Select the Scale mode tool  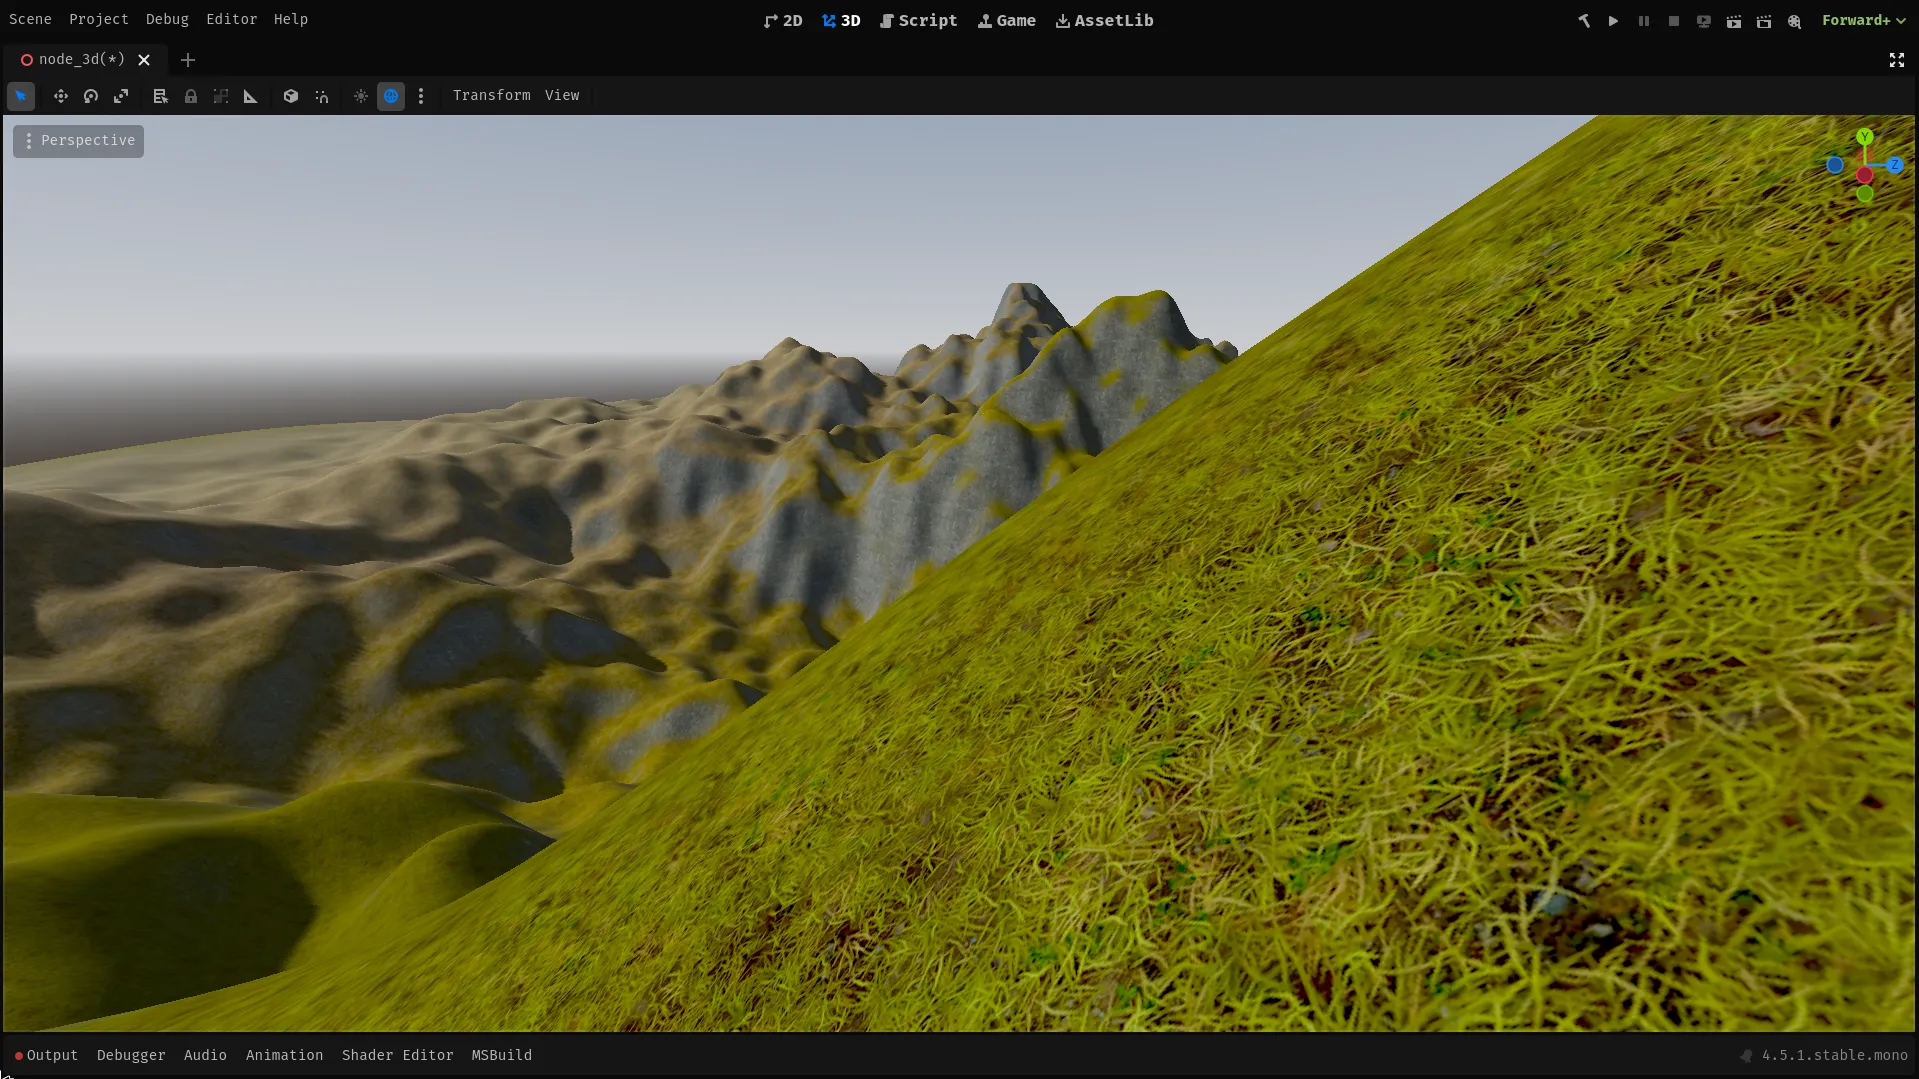(x=121, y=96)
